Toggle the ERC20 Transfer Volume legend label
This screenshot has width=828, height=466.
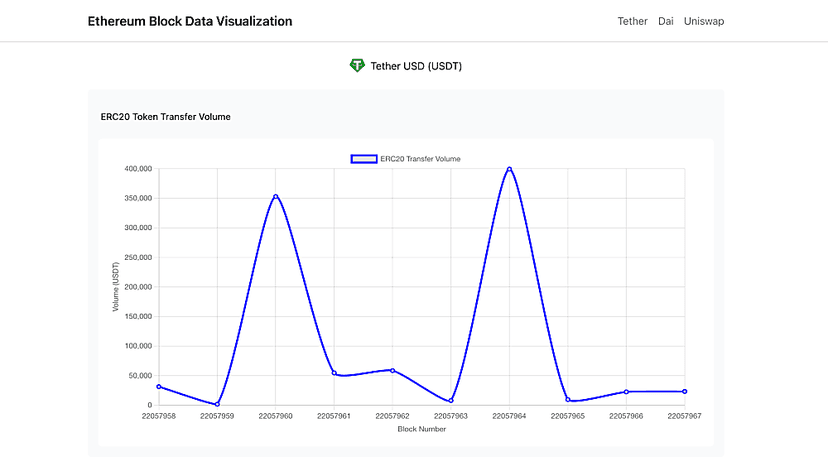click(420, 159)
